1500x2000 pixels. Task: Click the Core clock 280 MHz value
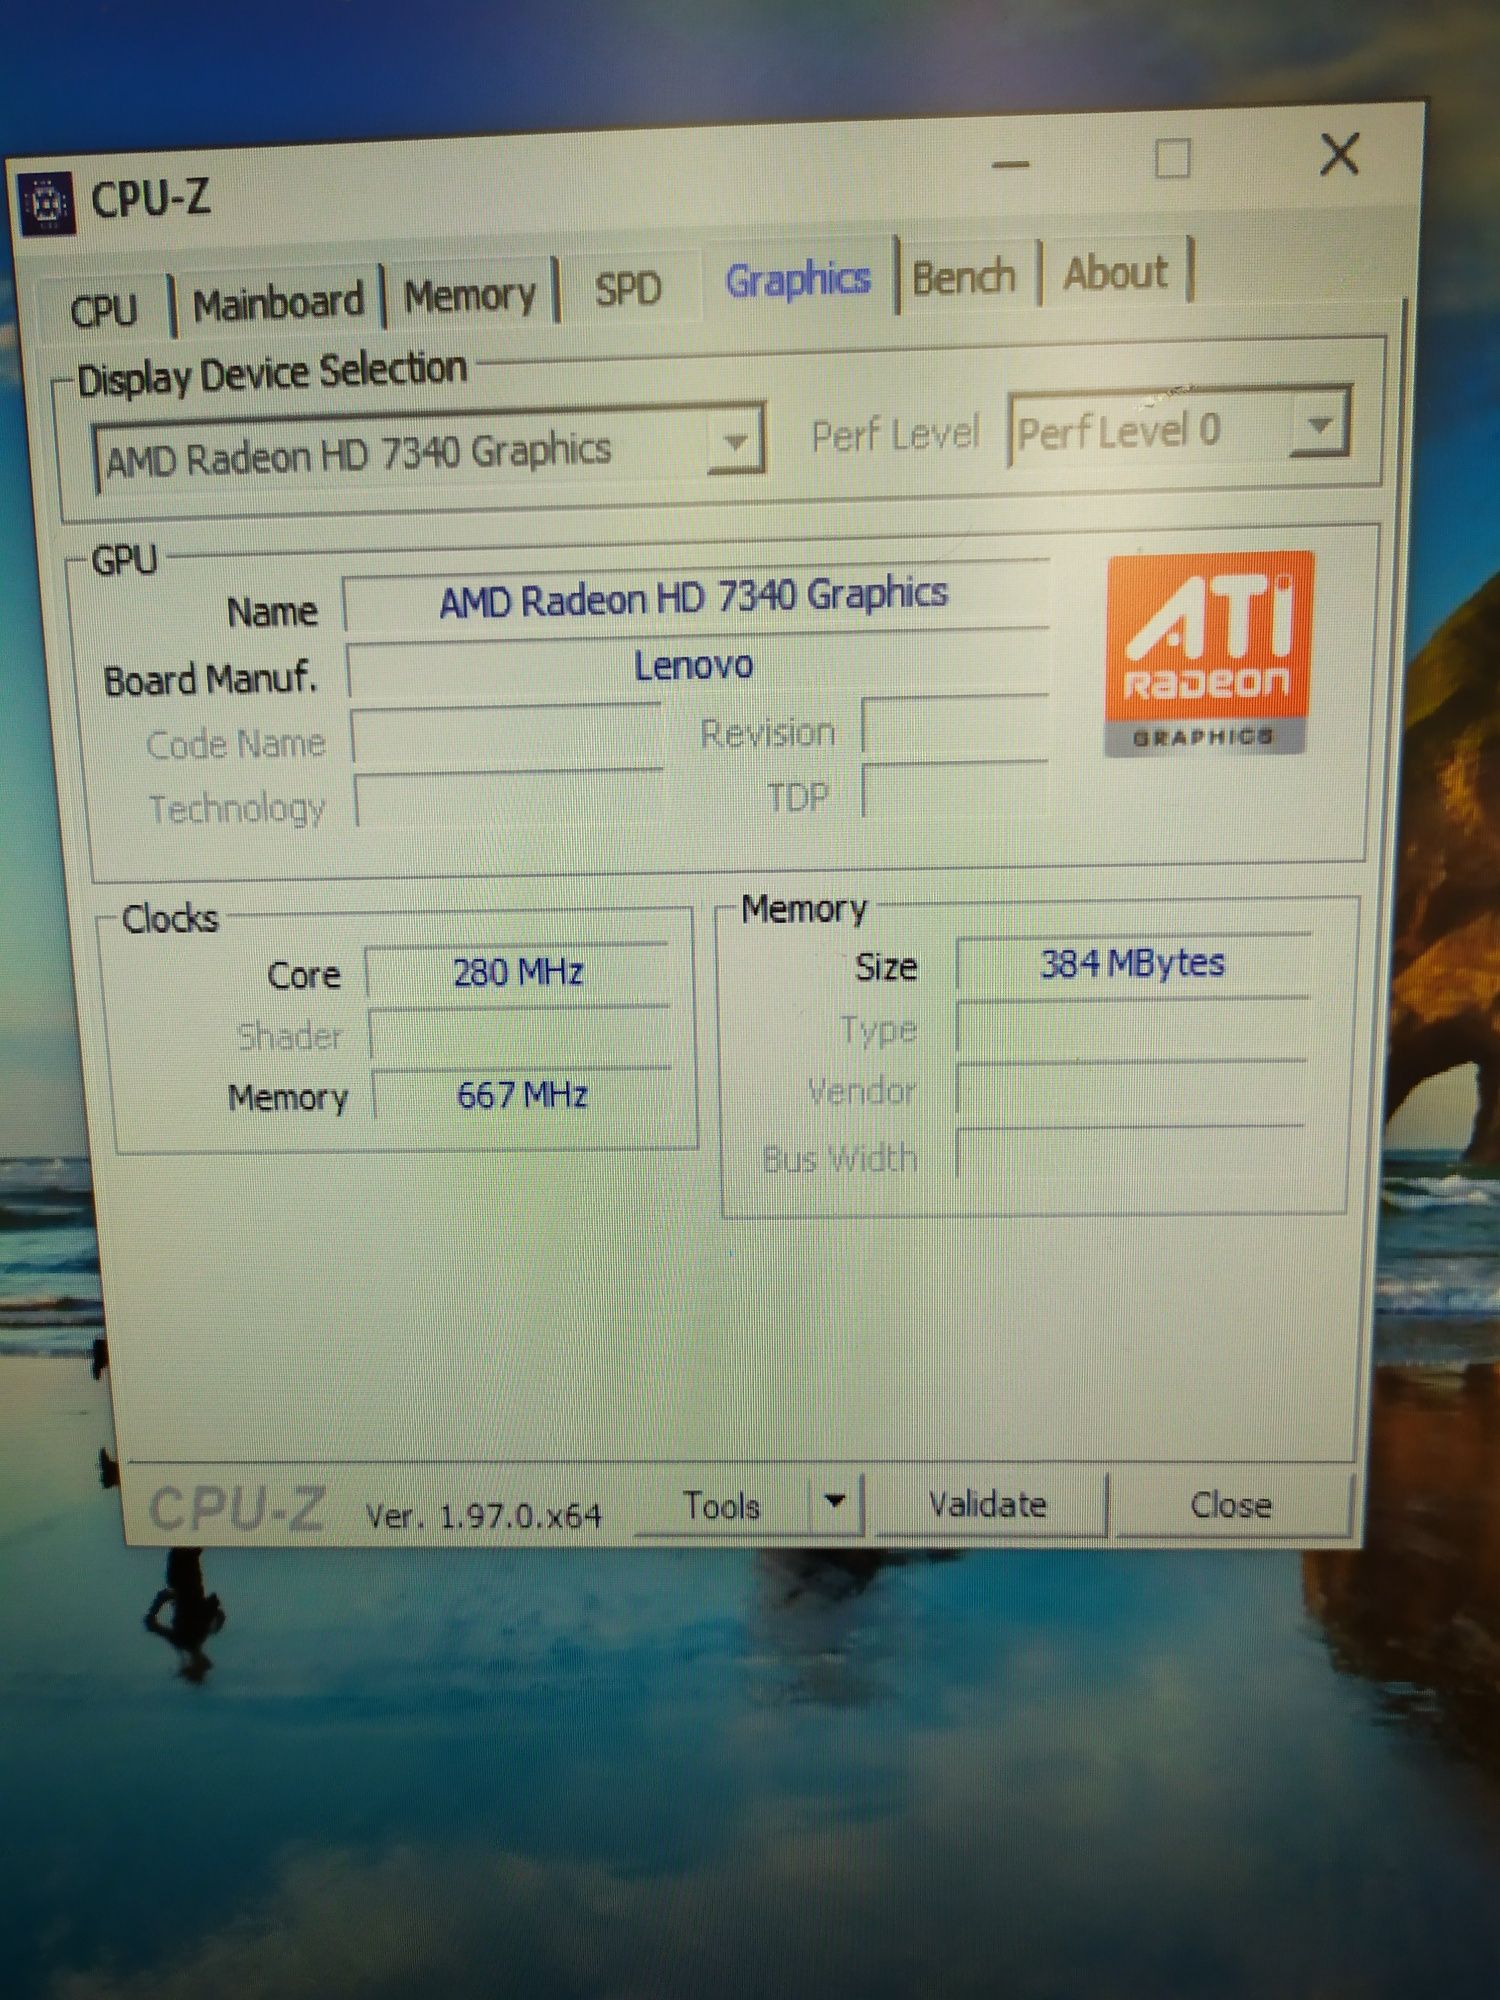coord(518,972)
